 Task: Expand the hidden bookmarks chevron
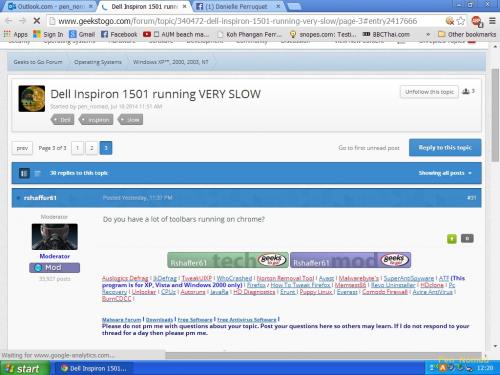coord(428,34)
